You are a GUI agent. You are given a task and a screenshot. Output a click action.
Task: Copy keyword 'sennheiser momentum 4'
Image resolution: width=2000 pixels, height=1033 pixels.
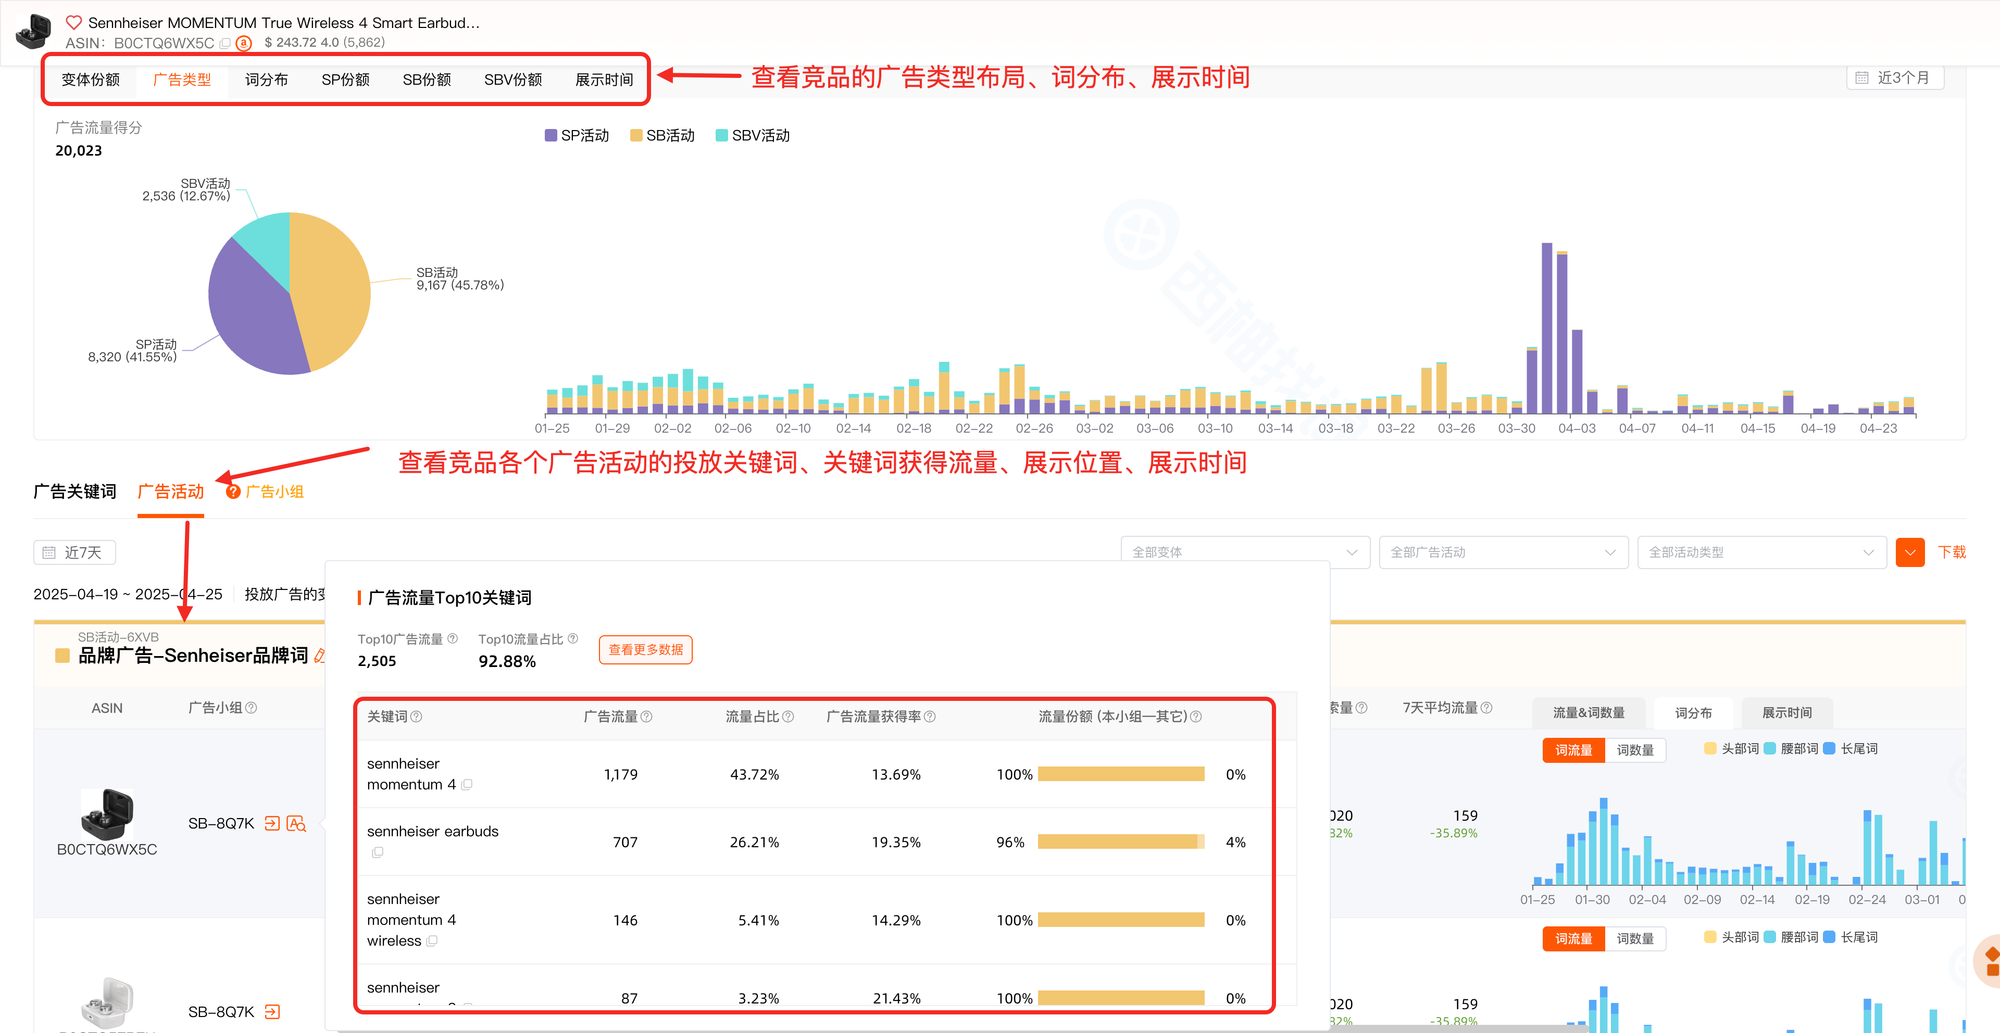coord(467,785)
